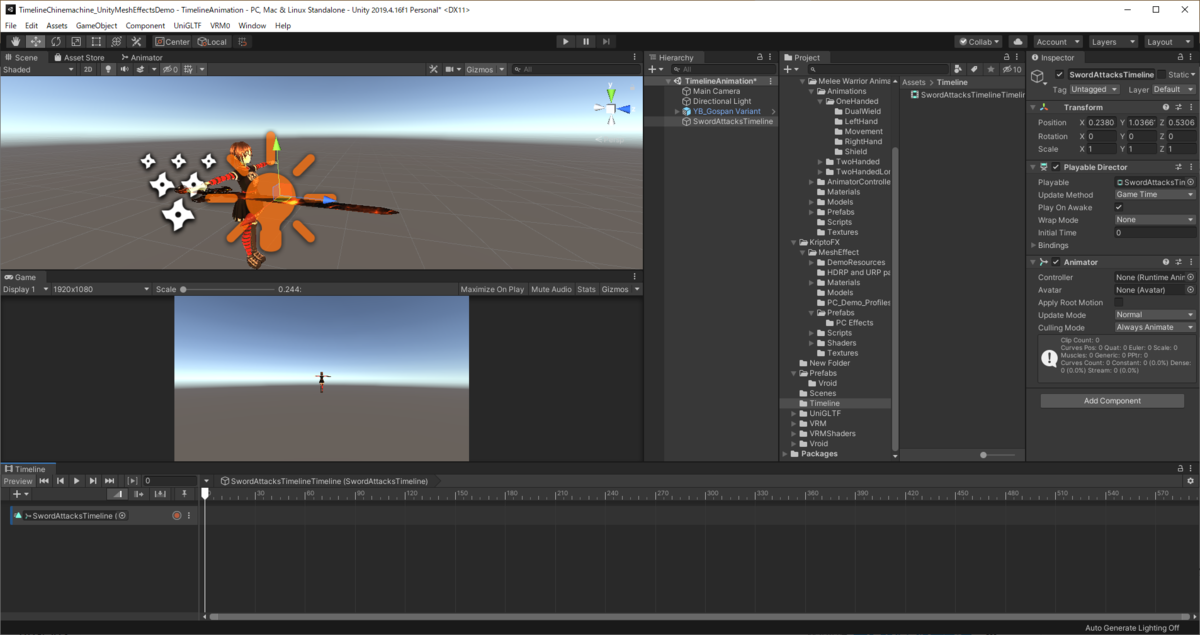Adjust the Project icon size slider
The image size is (1200, 635).
pos(985,455)
